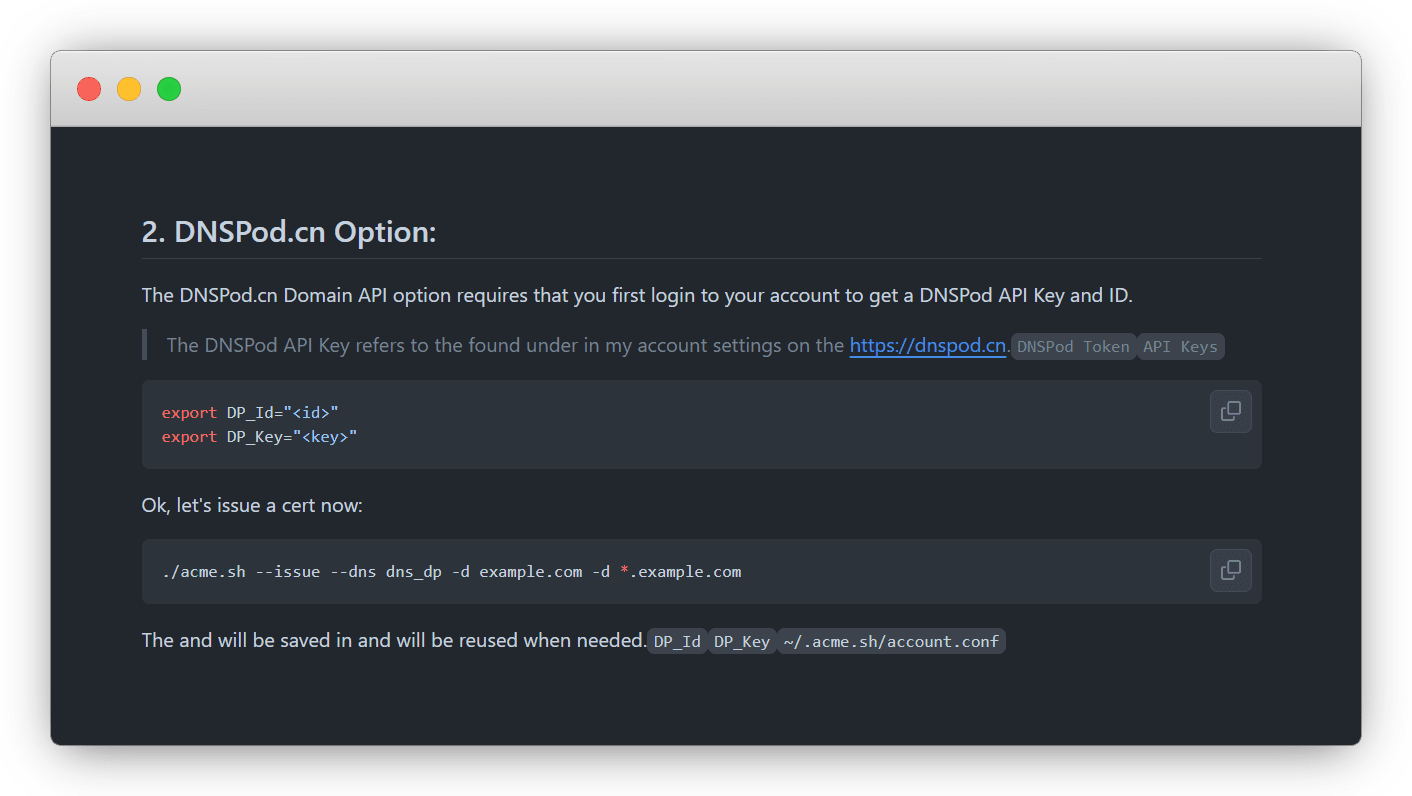Maximize the window using green button
The height and width of the screenshot is (796, 1412).
(x=169, y=89)
